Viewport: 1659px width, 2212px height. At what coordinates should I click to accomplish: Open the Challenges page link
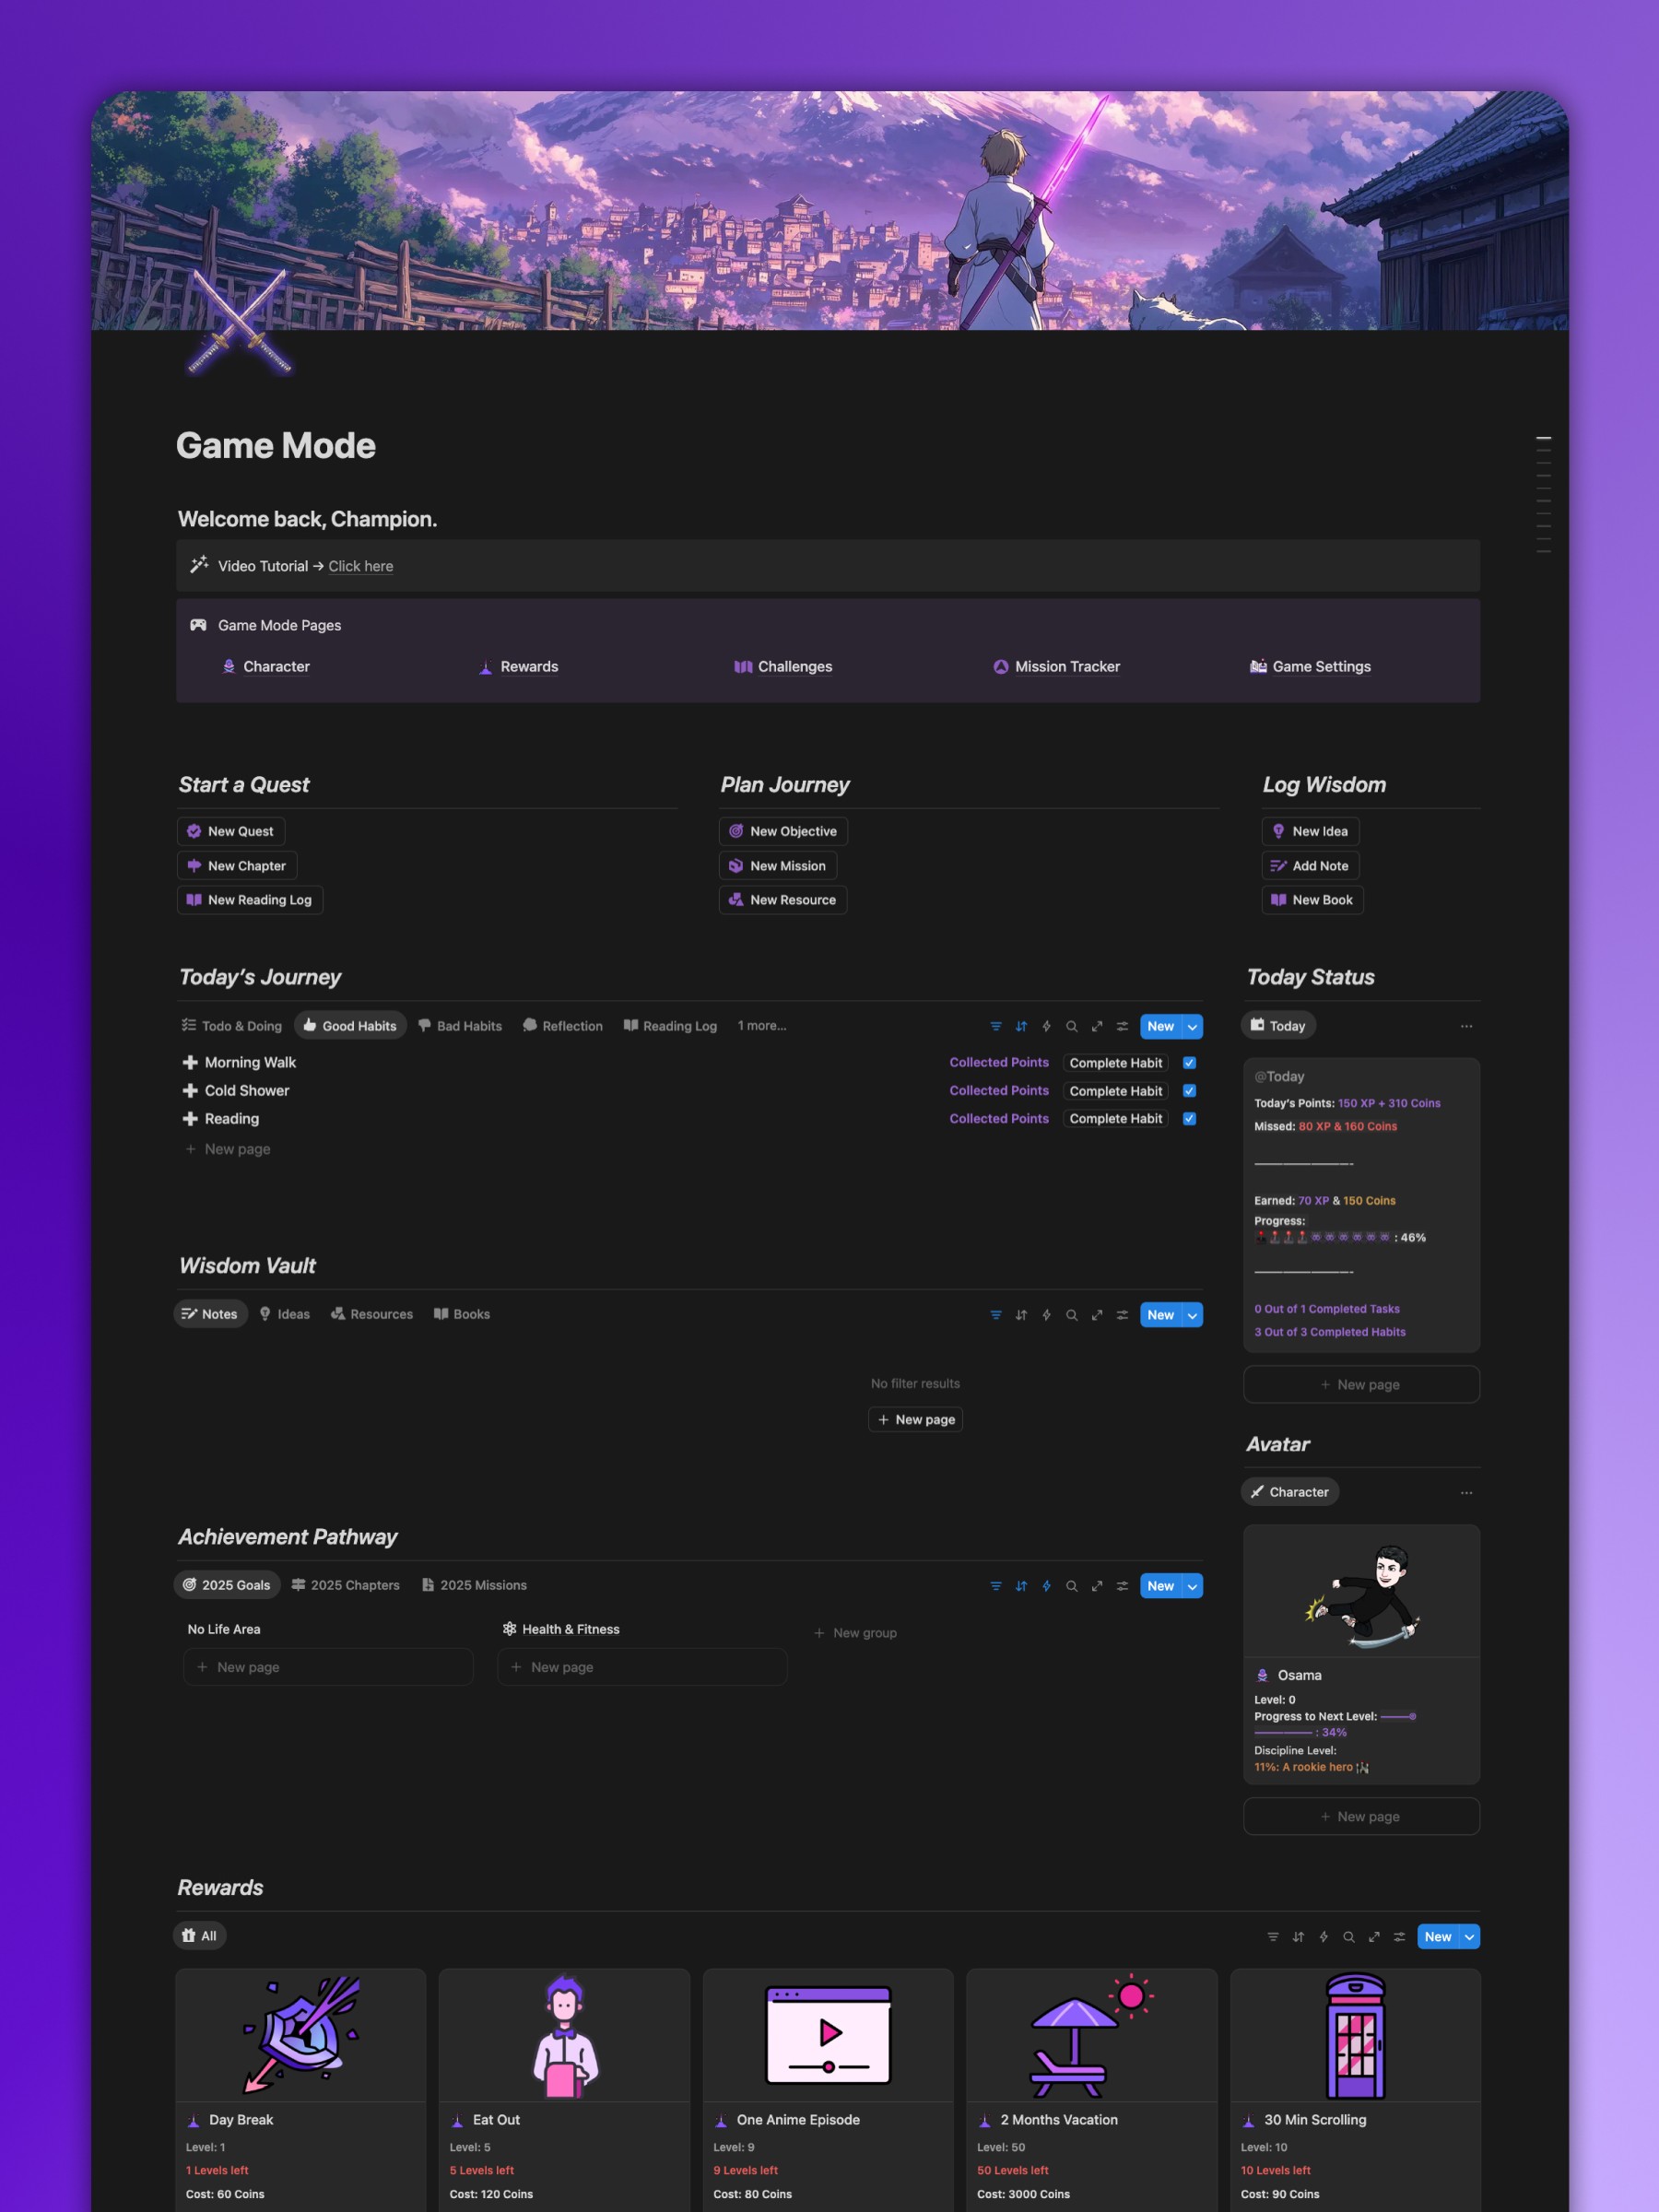pos(783,667)
